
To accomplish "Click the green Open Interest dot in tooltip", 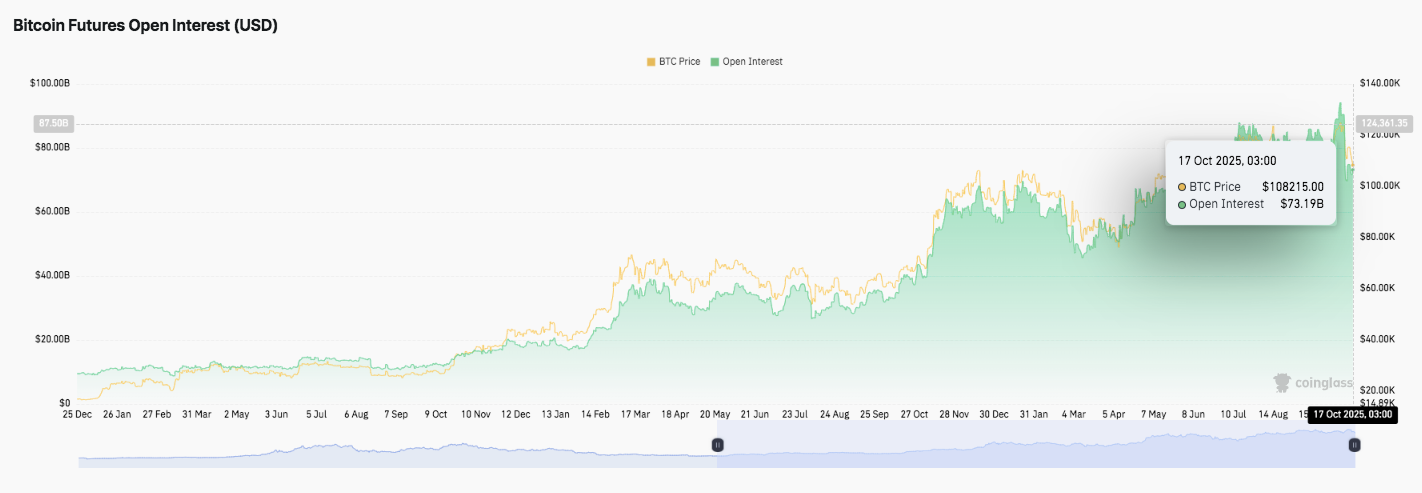I will 1183,204.
